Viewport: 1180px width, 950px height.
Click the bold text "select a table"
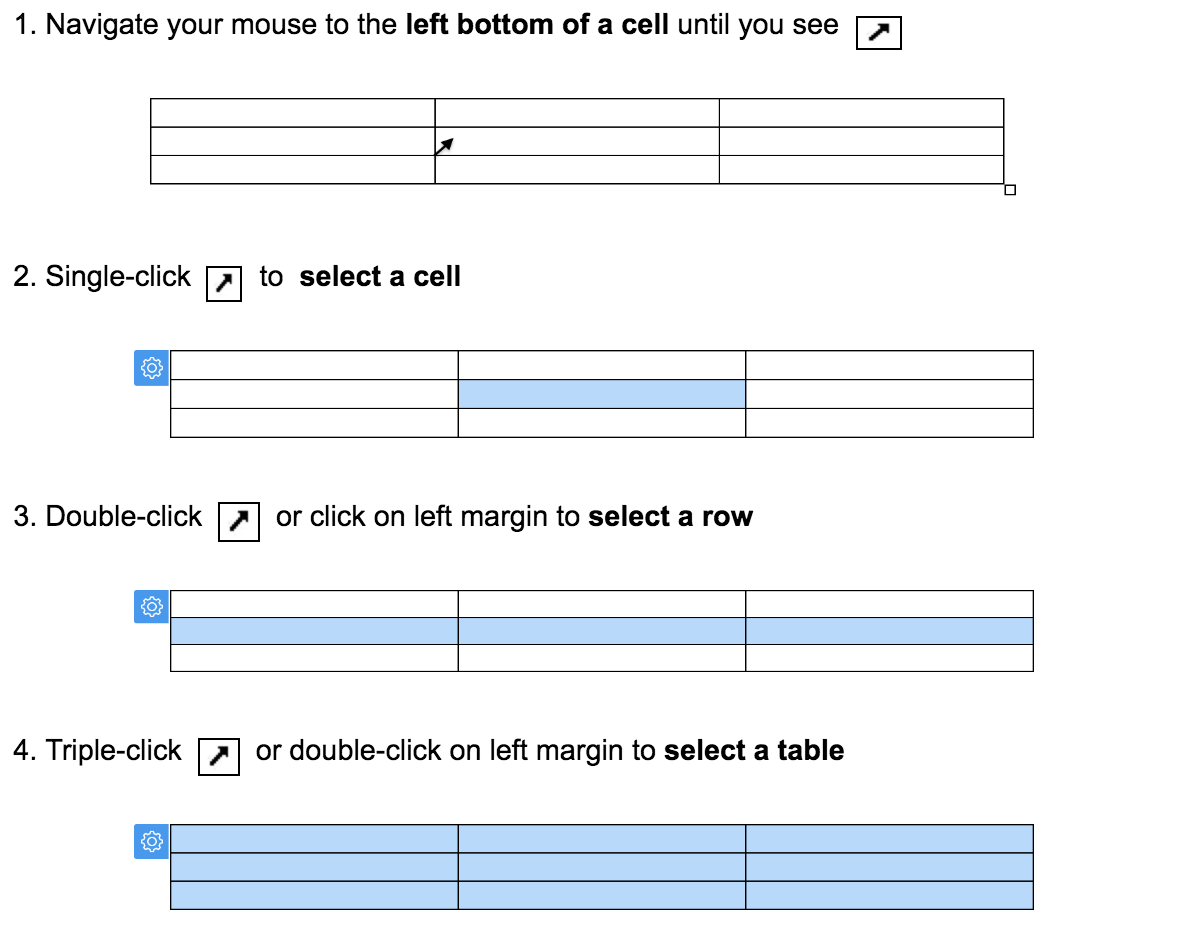(754, 750)
